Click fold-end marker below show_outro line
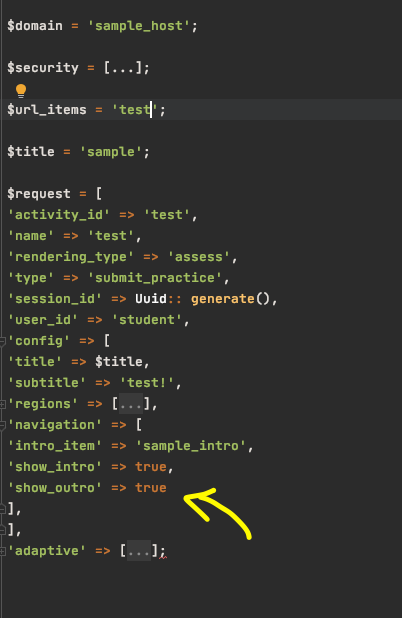 coord(2,509)
